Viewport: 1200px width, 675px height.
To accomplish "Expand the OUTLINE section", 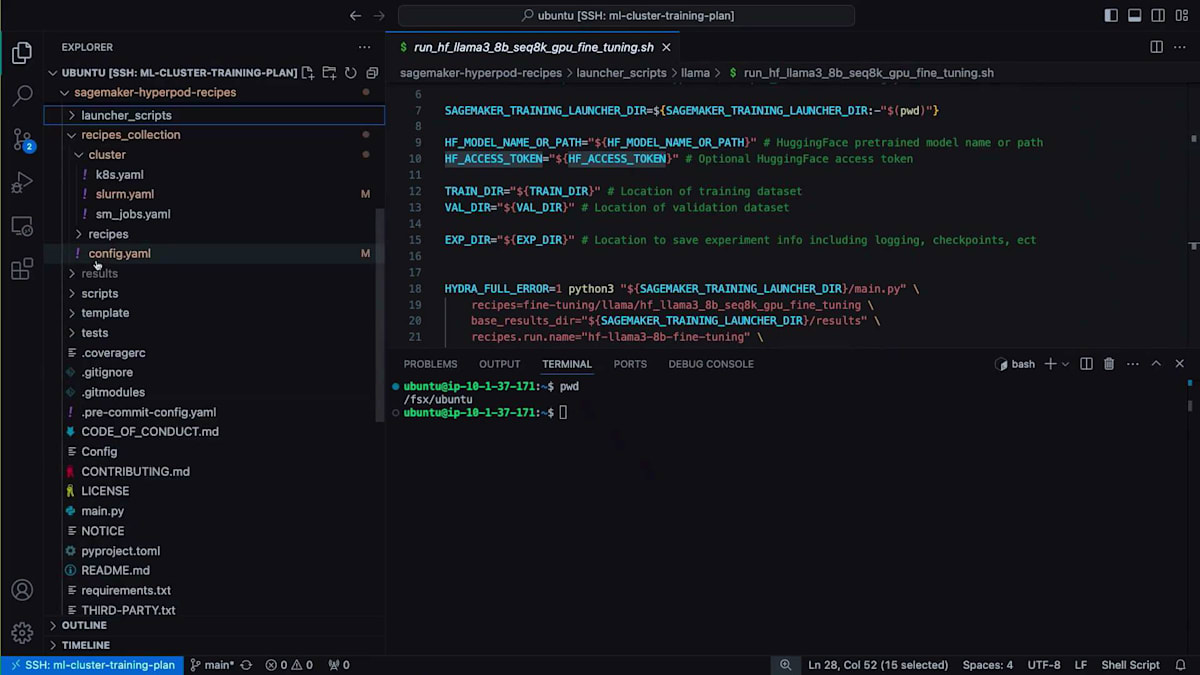I will click(84, 625).
